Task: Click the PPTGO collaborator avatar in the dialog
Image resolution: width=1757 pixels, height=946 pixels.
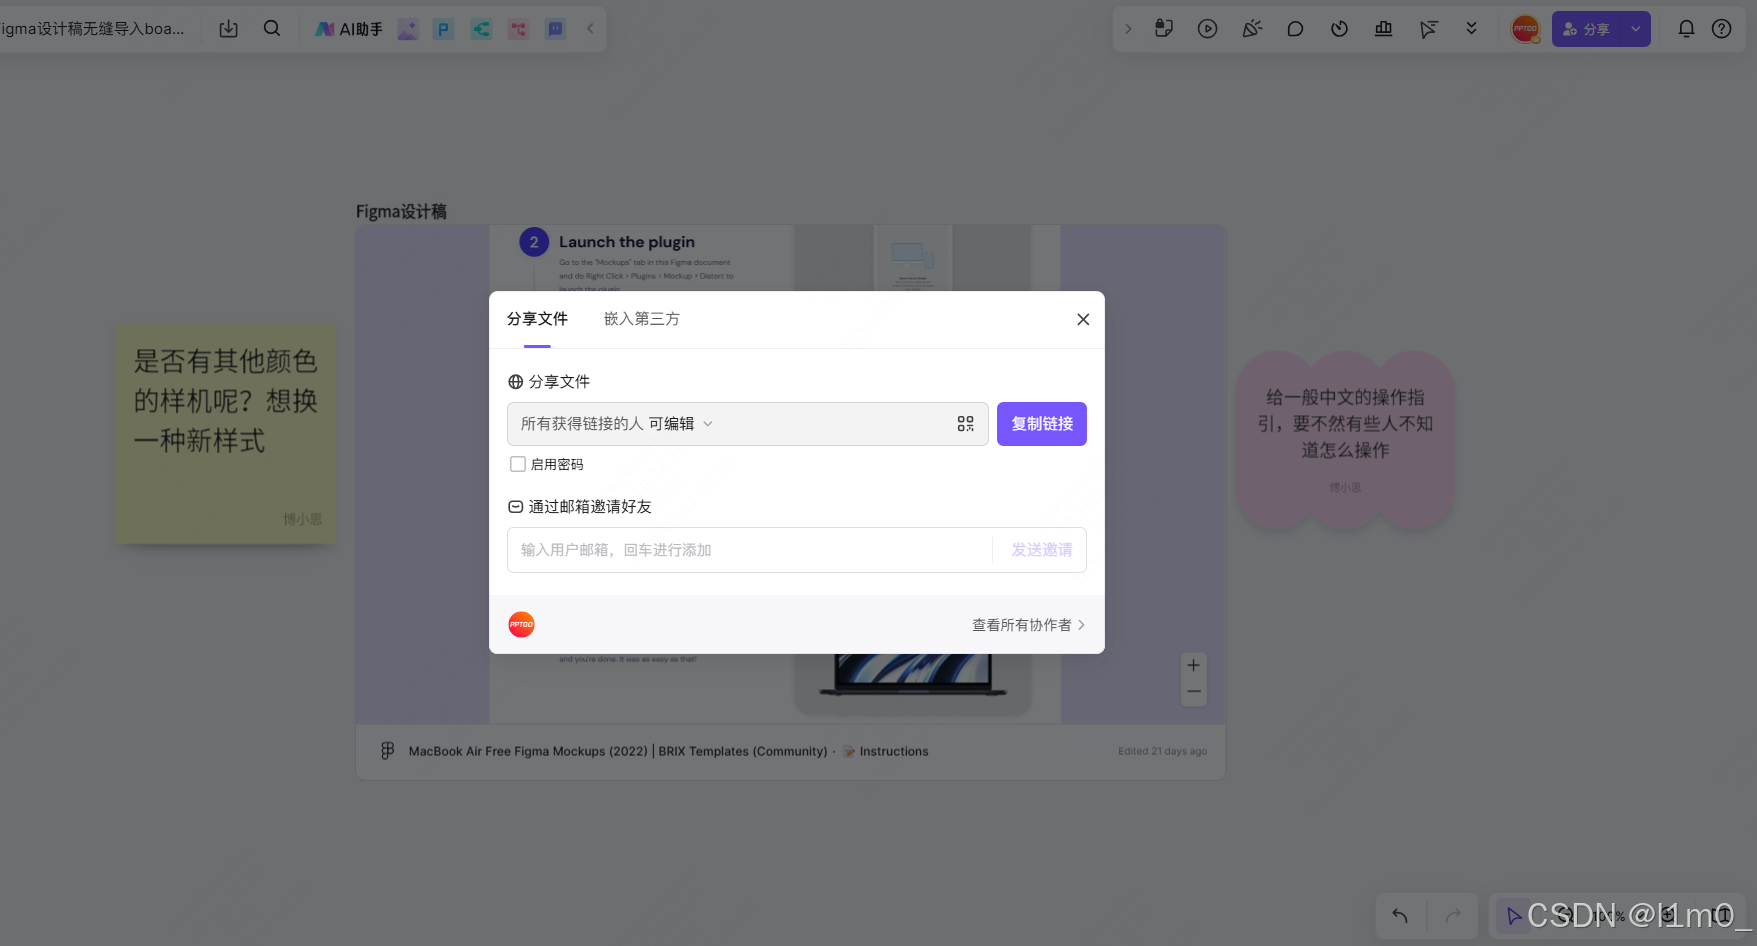Action: (x=522, y=625)
